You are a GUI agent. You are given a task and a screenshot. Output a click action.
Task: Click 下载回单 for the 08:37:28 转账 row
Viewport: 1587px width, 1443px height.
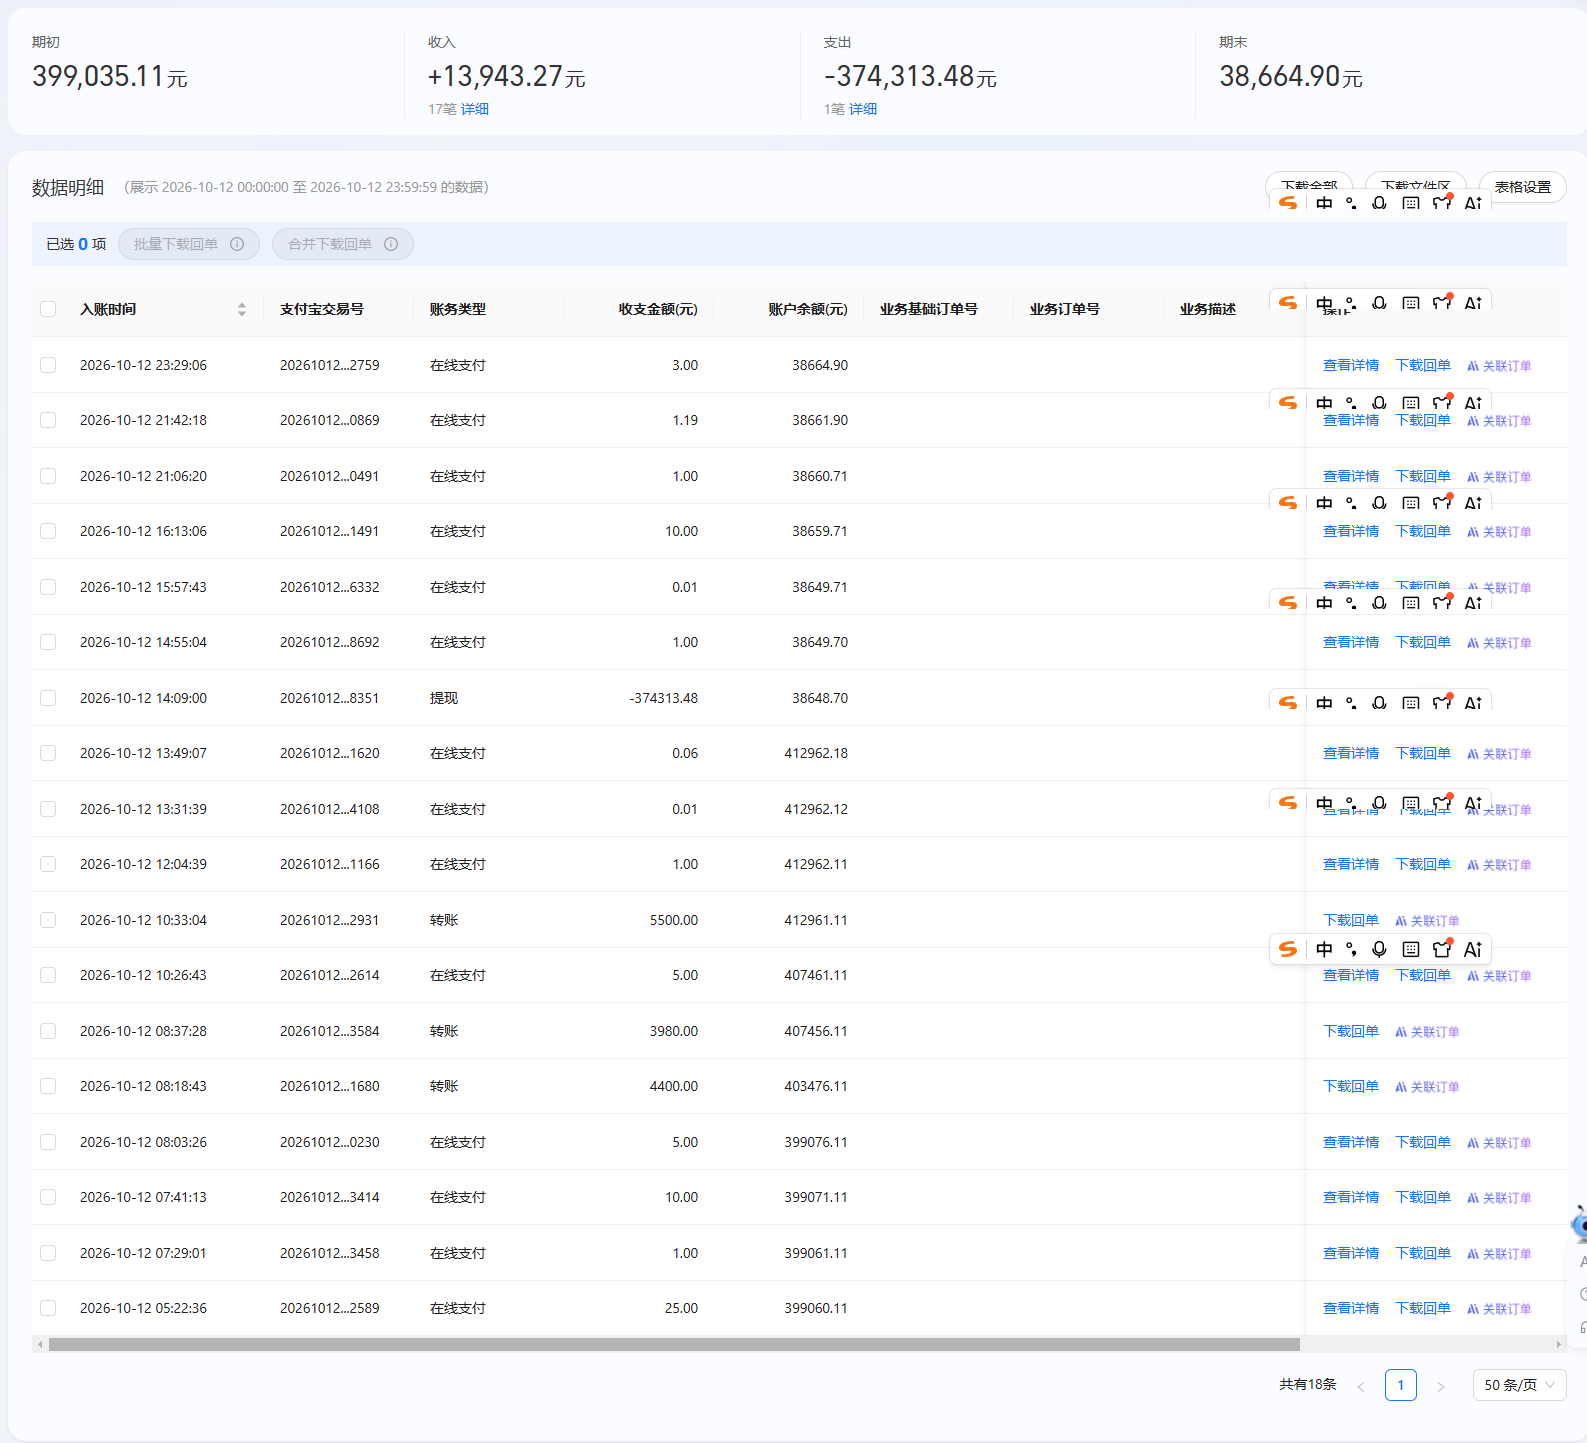click(x=1351, y=1031)
